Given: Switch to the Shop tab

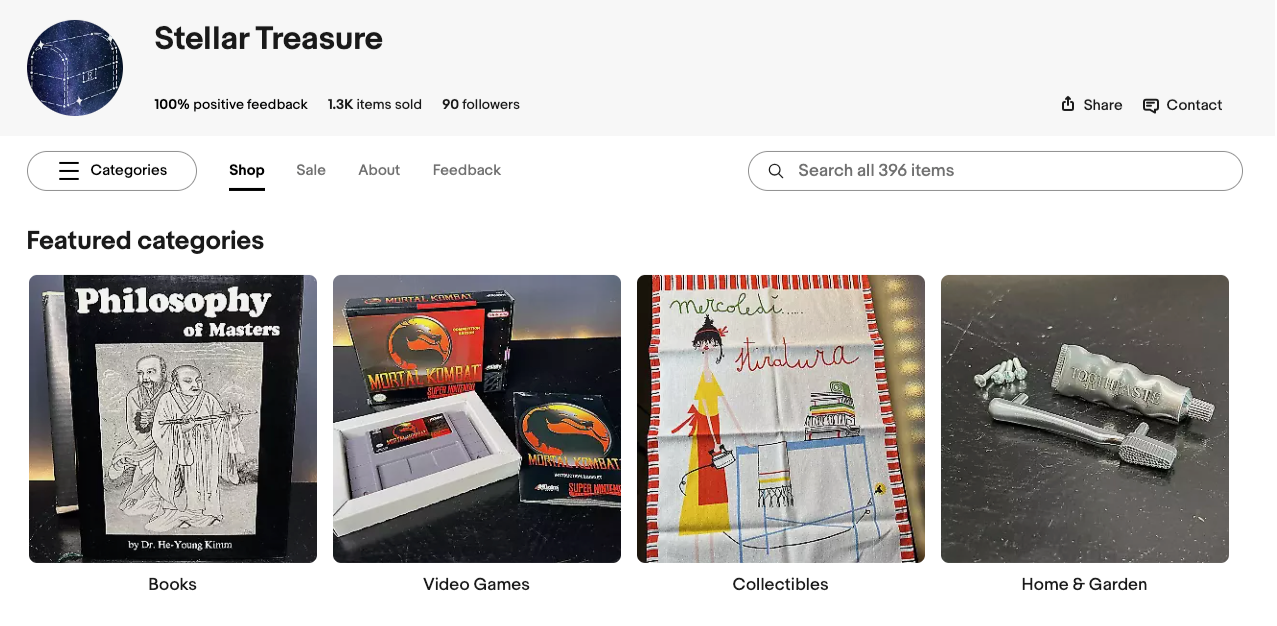Looking at the screenshot, I should point(247,170).
